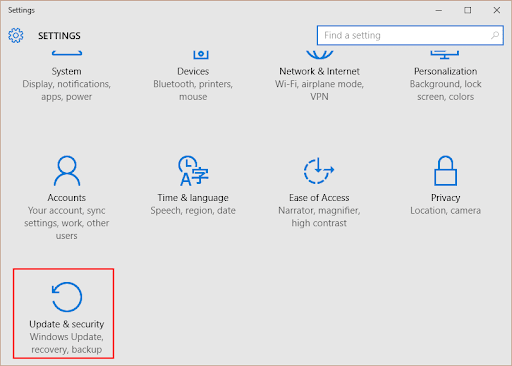Minimize the Settings window
The height and width of the screenshot is (366, 512).
tap(439, 10)
